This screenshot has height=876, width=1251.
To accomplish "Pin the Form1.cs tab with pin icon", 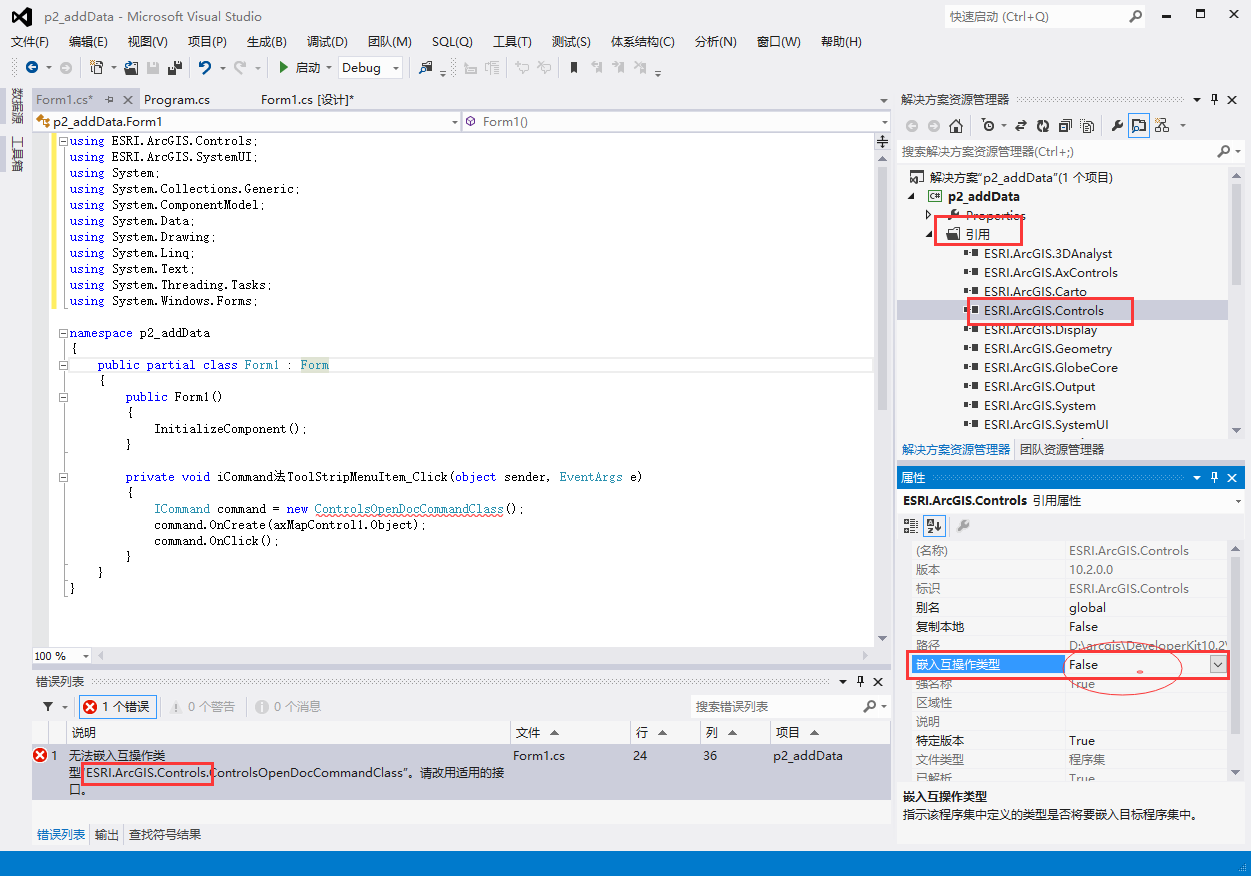I will click(109, 100).
